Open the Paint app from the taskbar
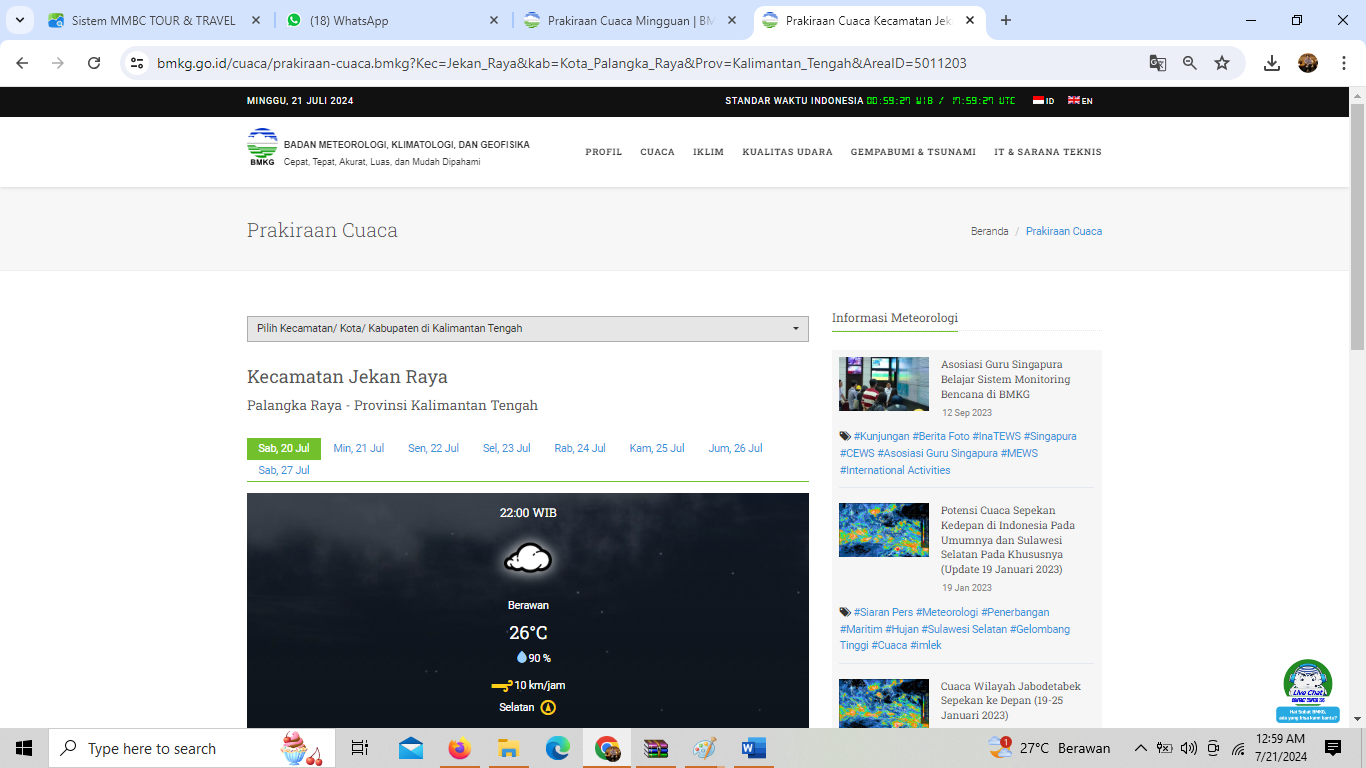Screen dimensions: 1366x768 pos(705,748)
